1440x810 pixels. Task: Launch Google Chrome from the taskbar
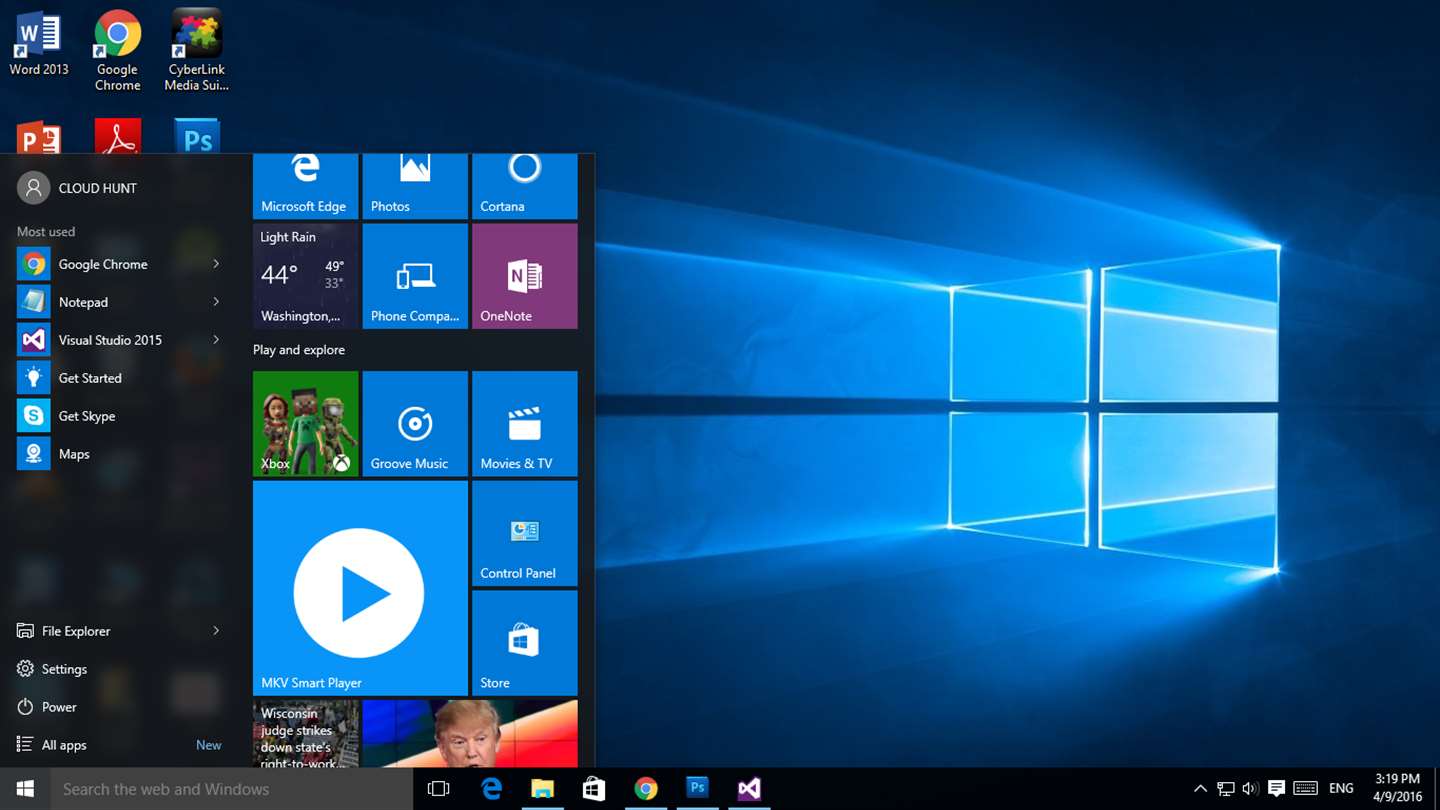(x=646, y=789)
